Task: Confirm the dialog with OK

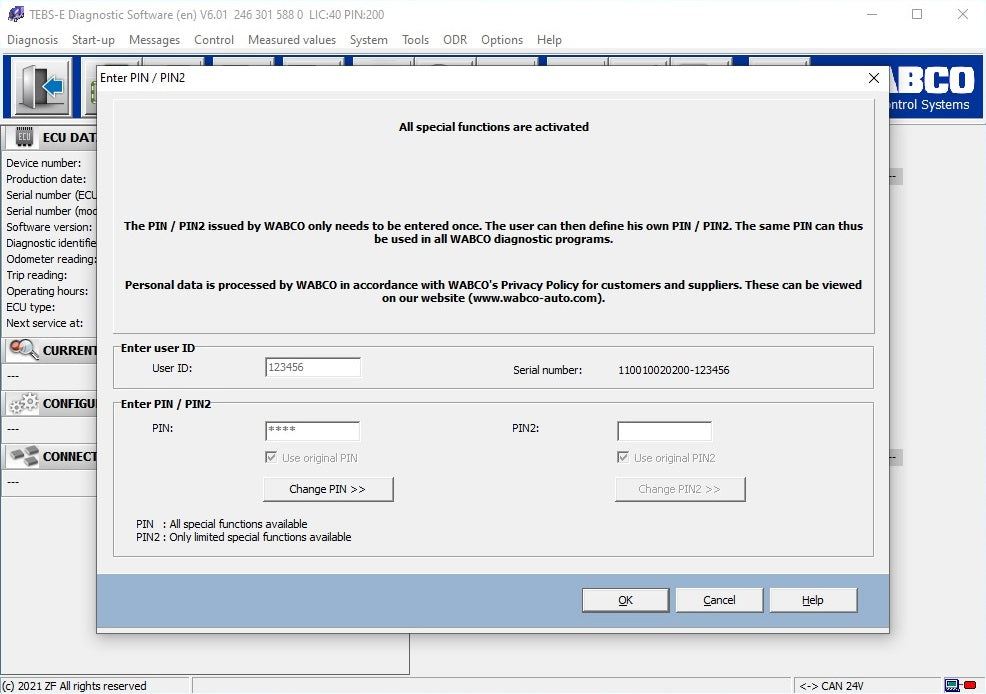Action: point(625,600)
